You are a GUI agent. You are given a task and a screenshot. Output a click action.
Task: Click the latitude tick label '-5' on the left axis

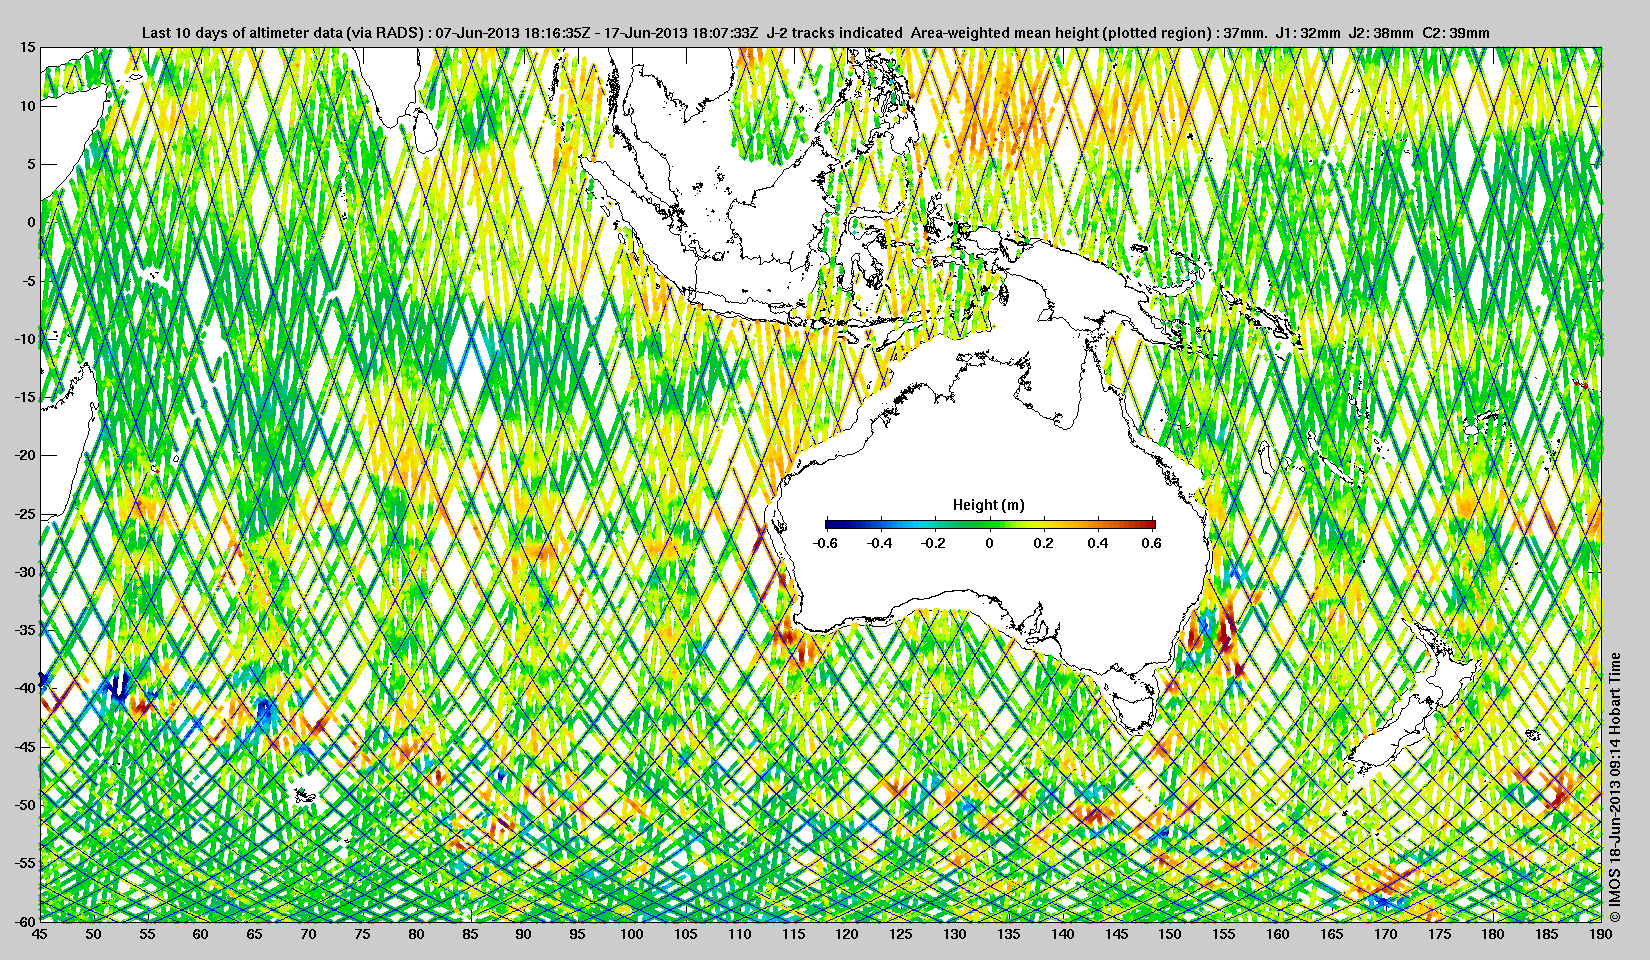[29, 281]
